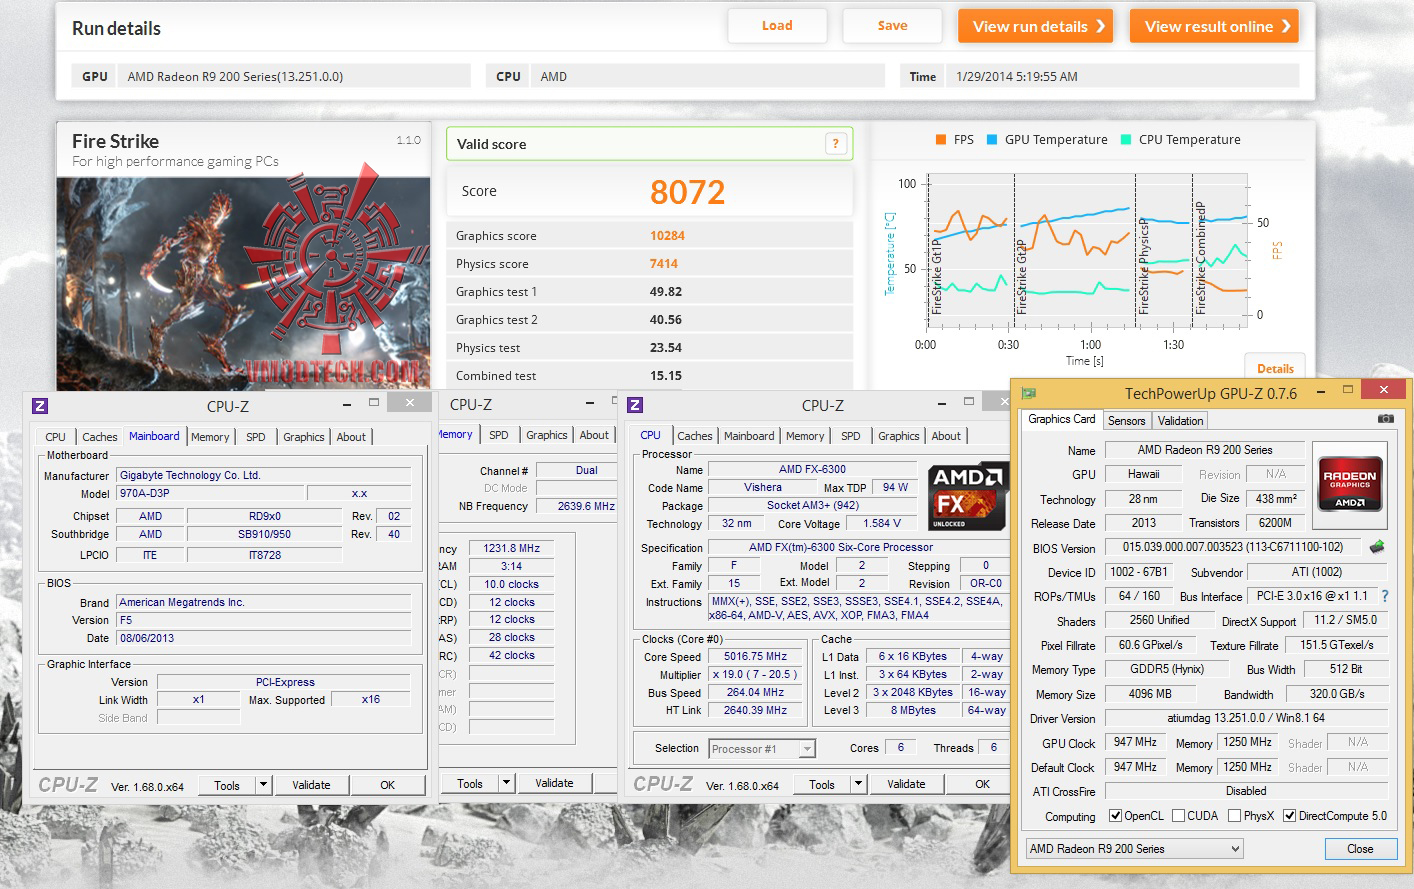Viewport: 1414px width, 889px height.
Task: Open View run details
Action: click(x=1036, y=26)
